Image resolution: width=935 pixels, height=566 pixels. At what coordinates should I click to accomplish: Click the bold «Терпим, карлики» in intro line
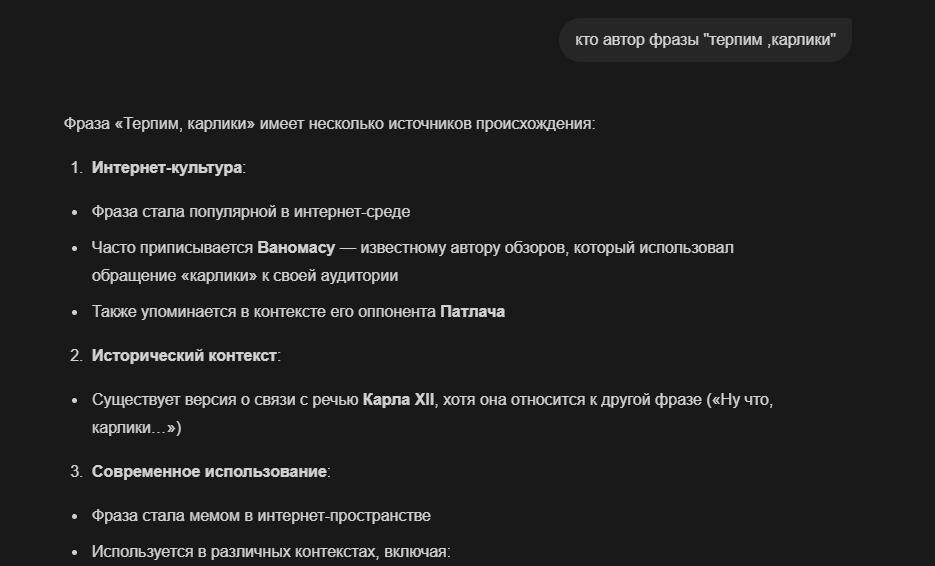[x=186, y=124]
